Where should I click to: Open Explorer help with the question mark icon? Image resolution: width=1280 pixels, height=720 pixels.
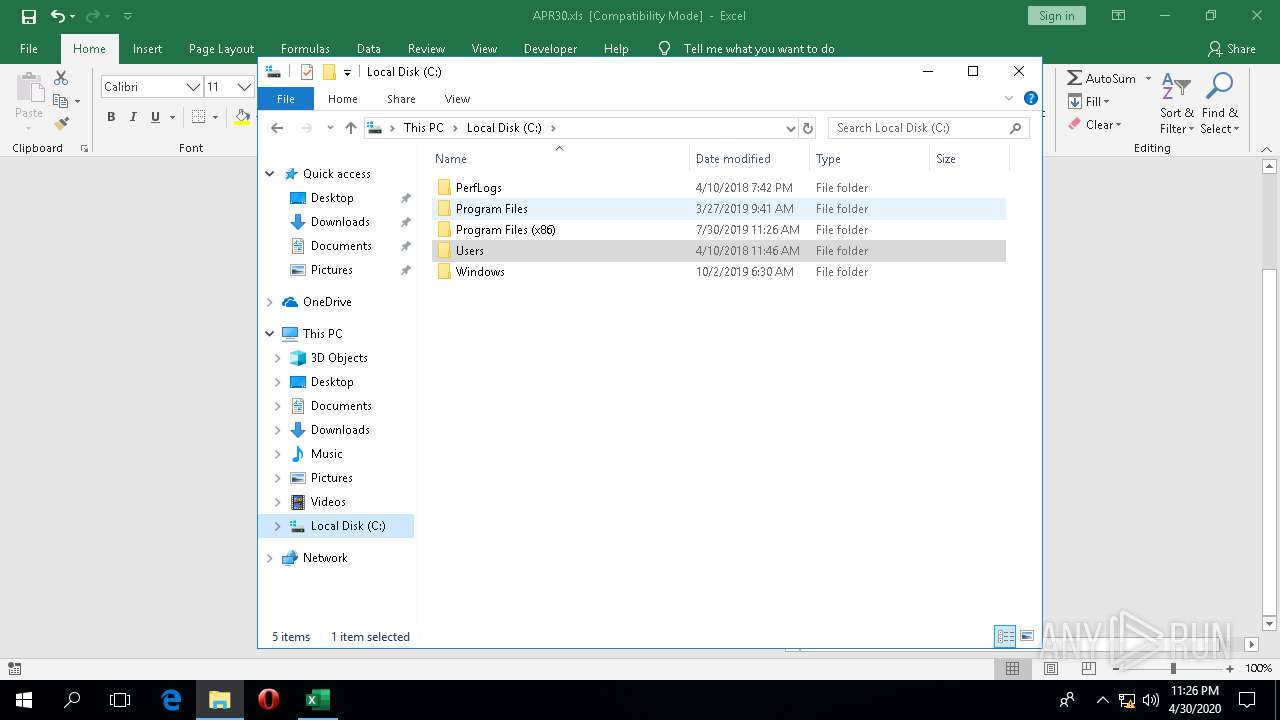[1031, 99]
